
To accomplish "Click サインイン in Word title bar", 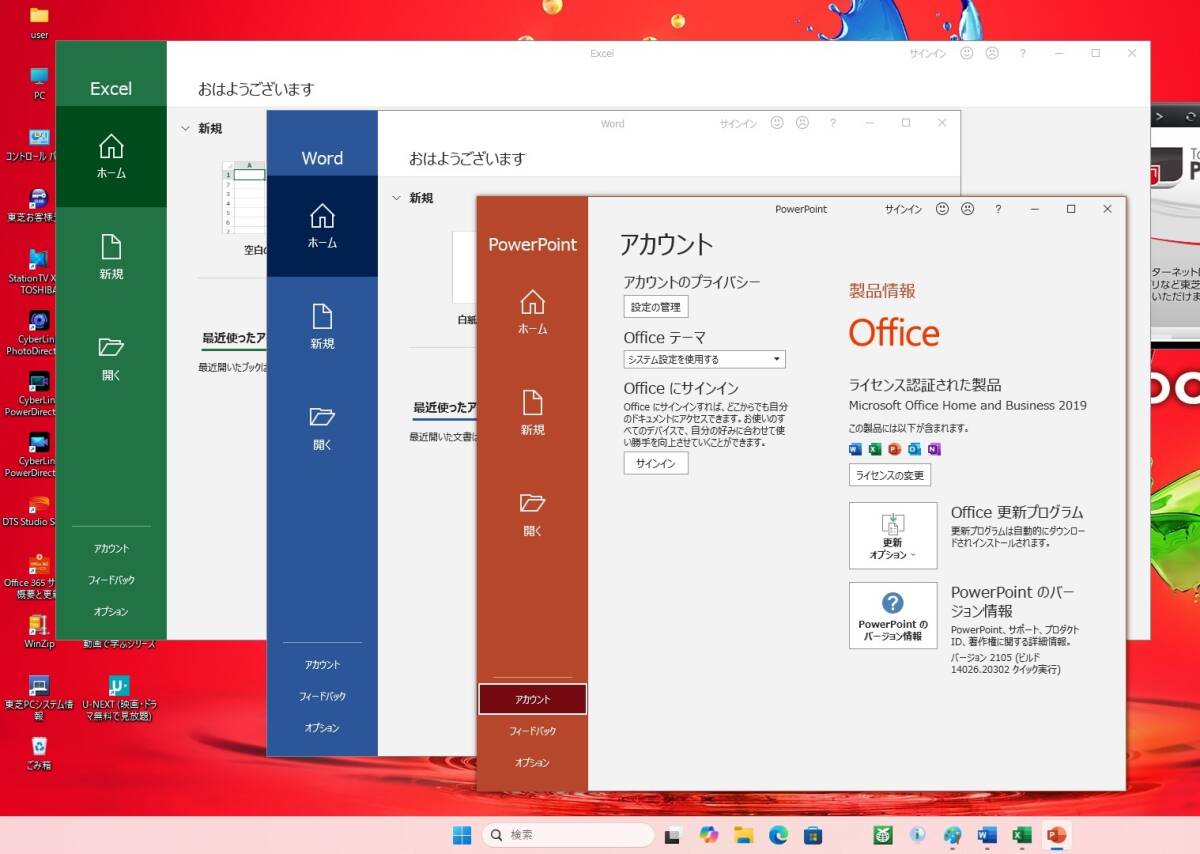I will click(738, 124).
